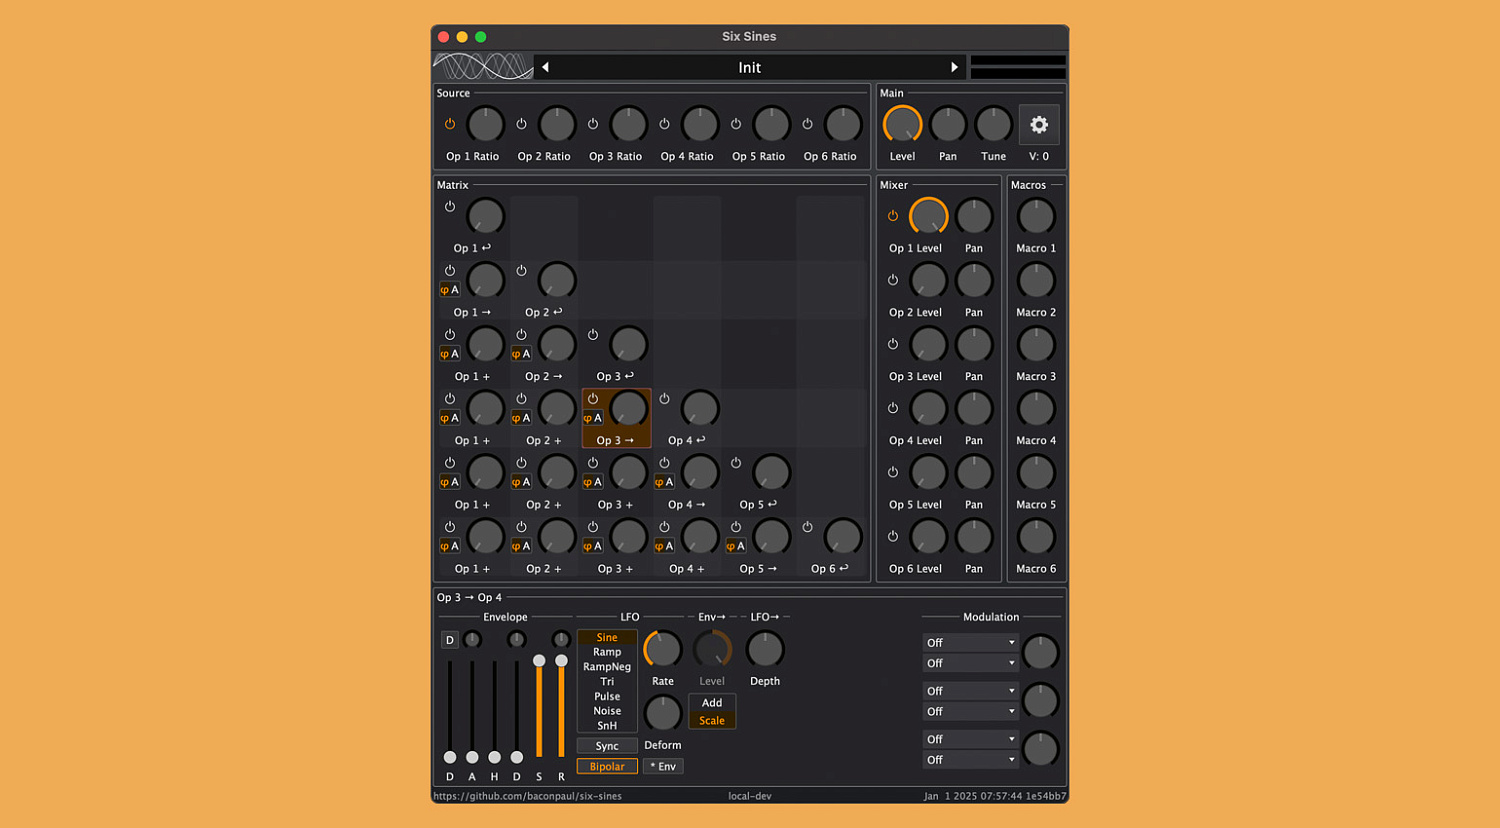Select Tri in the LFO shape list

(x=607, y=682)
